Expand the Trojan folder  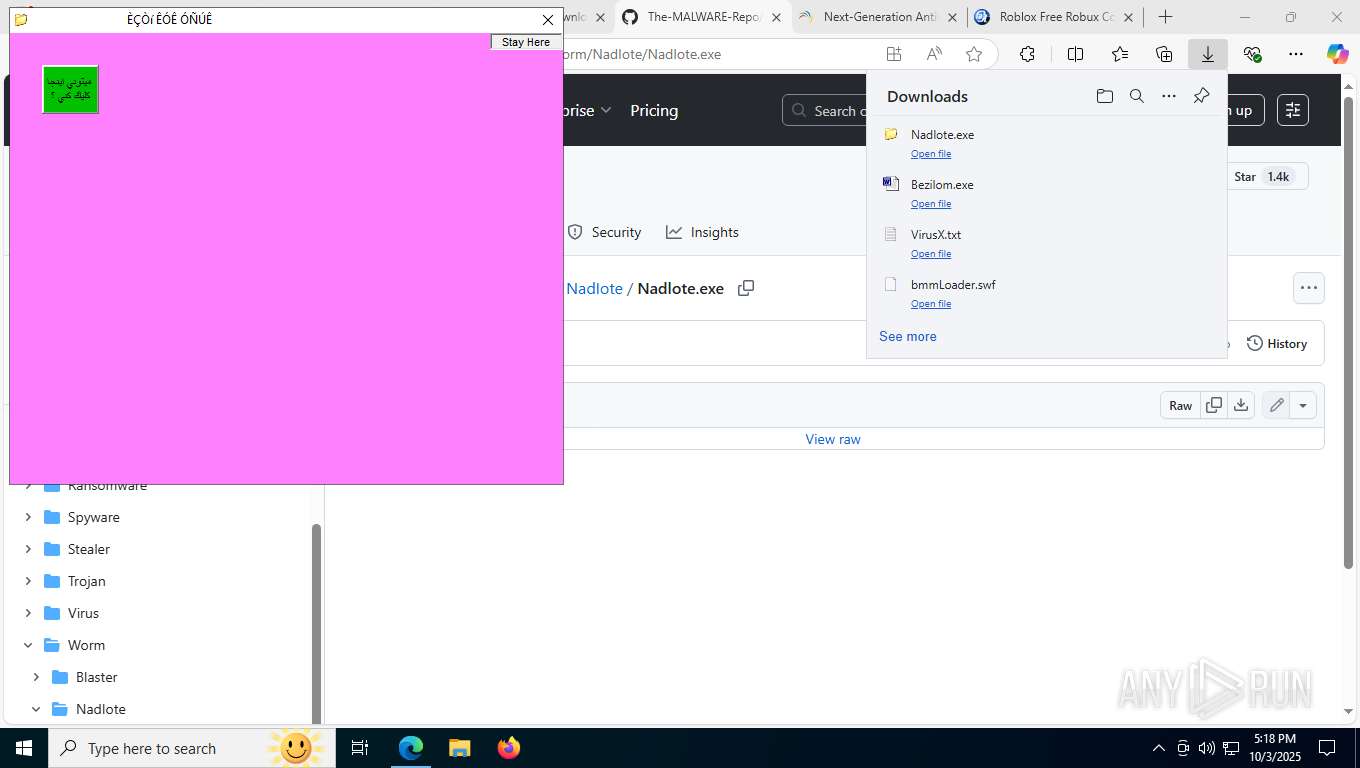click(x=28, y=581)
